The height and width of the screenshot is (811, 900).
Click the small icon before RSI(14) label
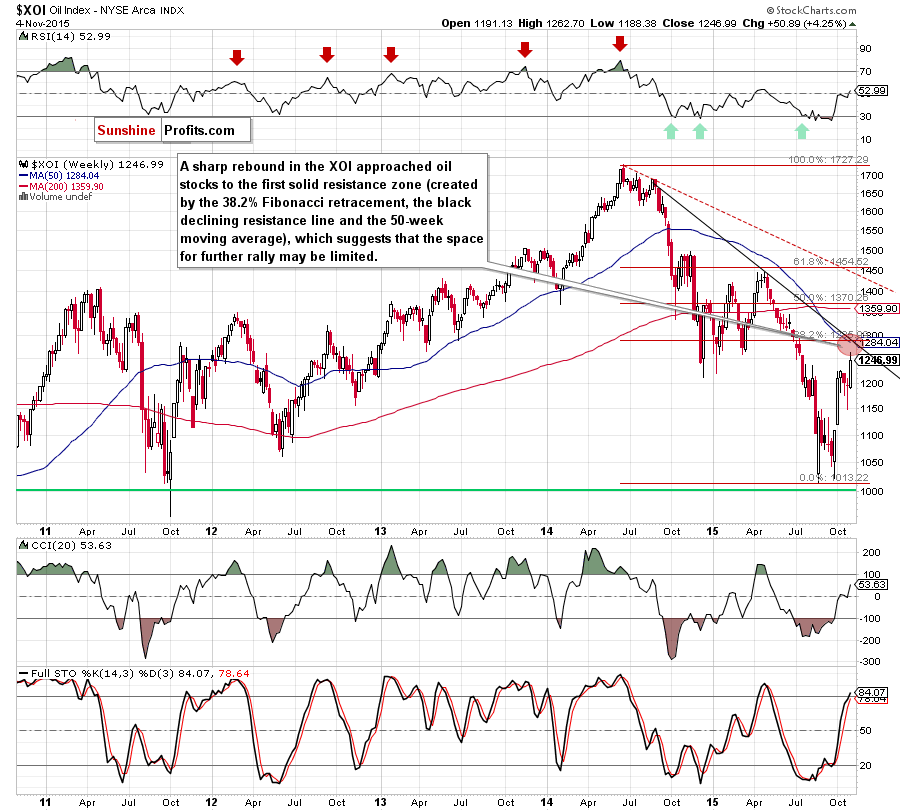point(24,36)
